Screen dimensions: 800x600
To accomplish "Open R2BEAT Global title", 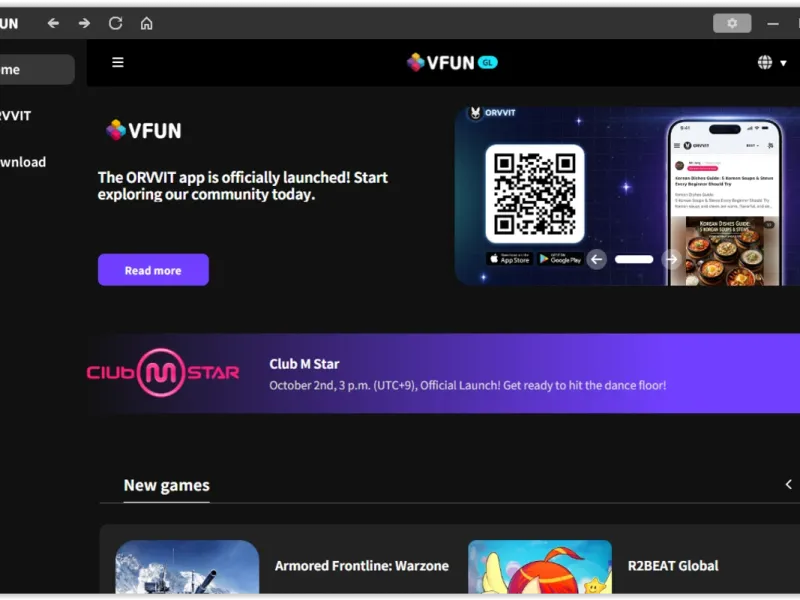I will pos(673,566).
